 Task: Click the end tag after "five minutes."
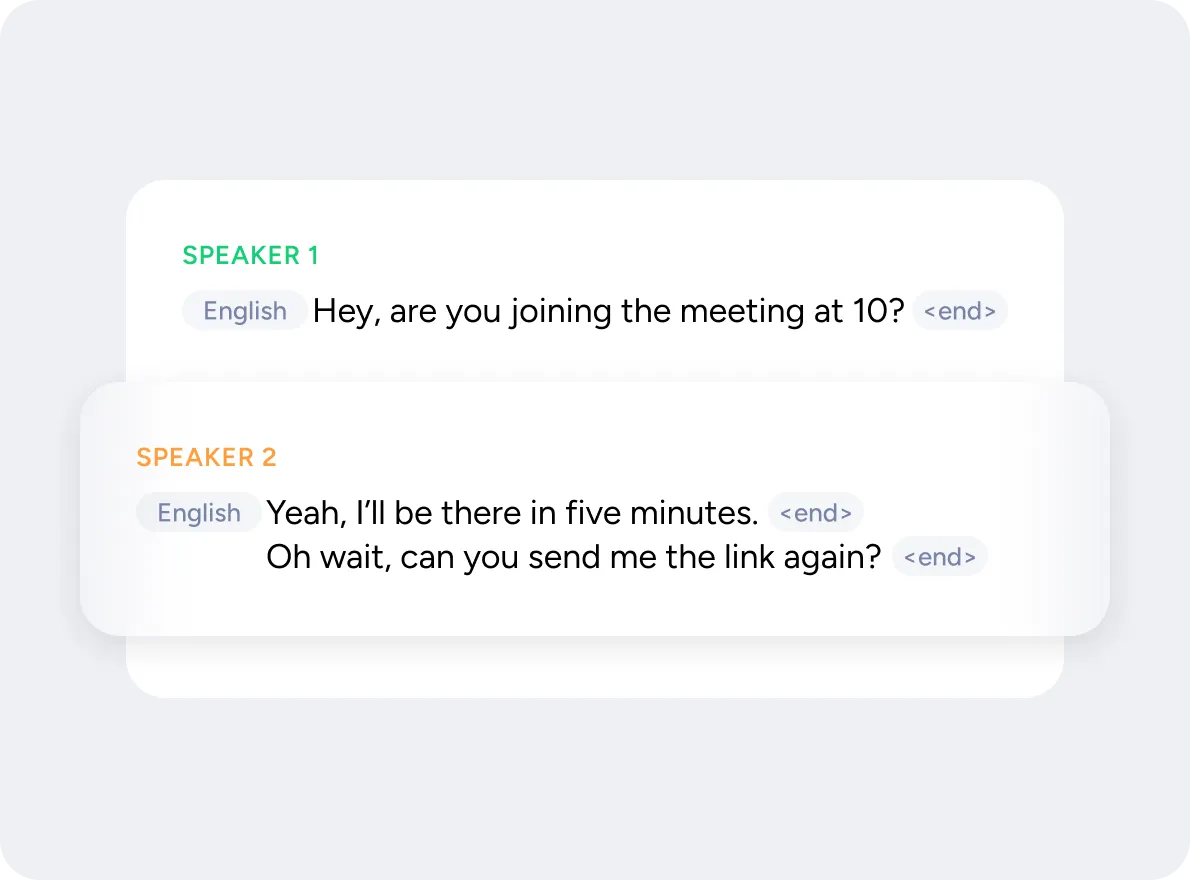pos(815,513)
